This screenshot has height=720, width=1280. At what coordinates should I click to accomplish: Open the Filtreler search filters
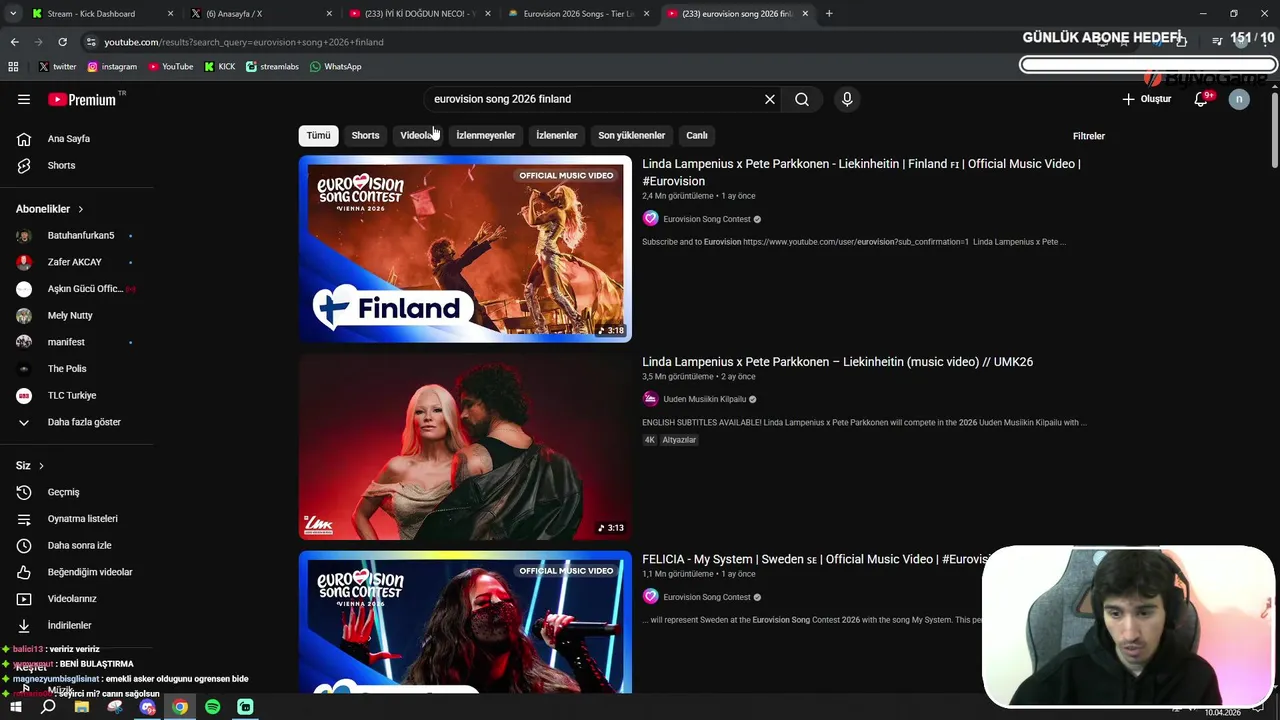(x=1089, y=136)
